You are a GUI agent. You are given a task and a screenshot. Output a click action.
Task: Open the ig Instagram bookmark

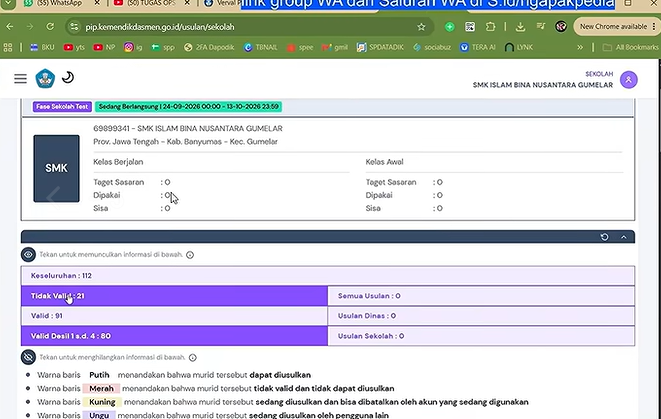[x=133, y=47]
